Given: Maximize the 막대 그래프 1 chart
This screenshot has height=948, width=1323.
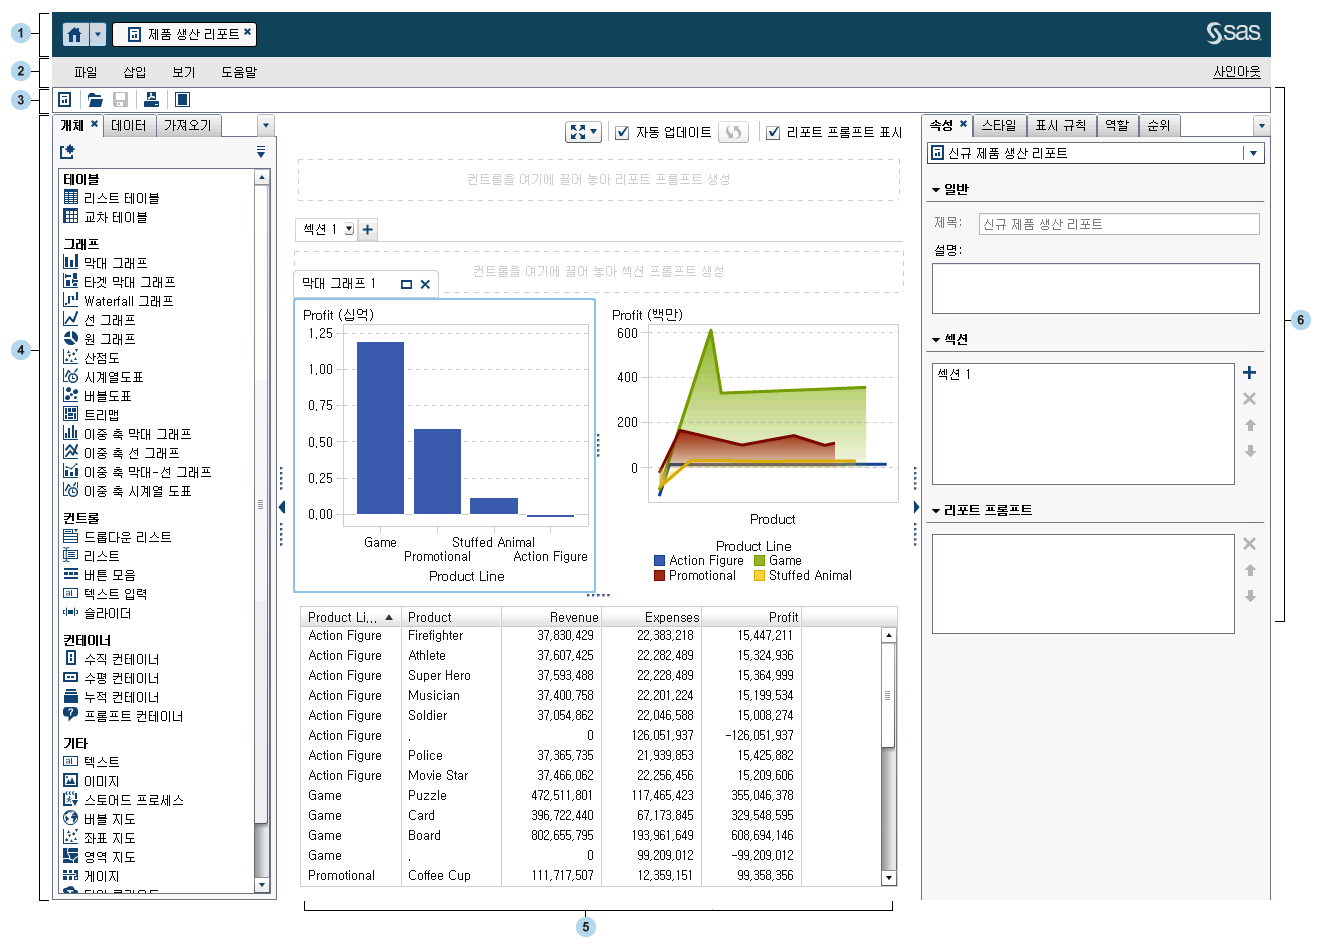Looking at the screenshot, I should pyautogui.click(x=406, y=284).
